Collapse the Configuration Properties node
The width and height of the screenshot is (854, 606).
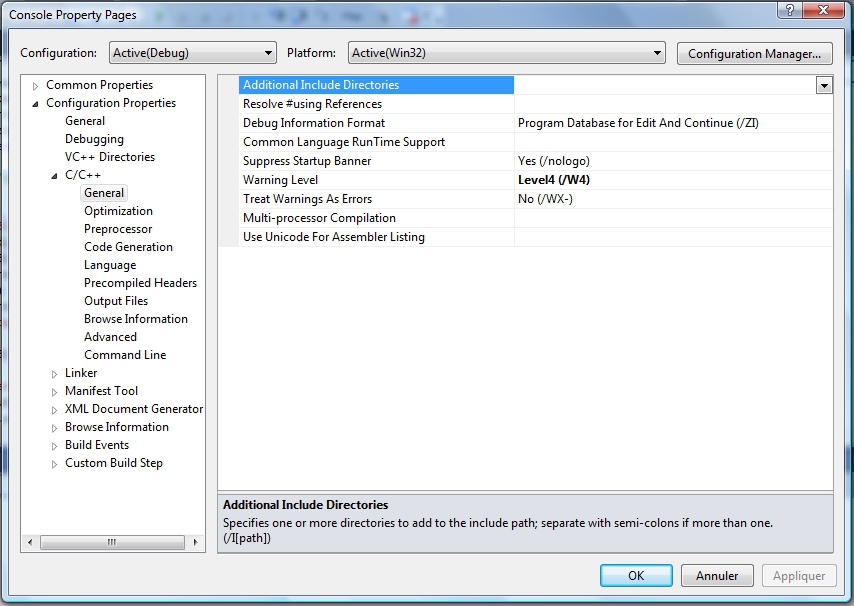[36, 104]
